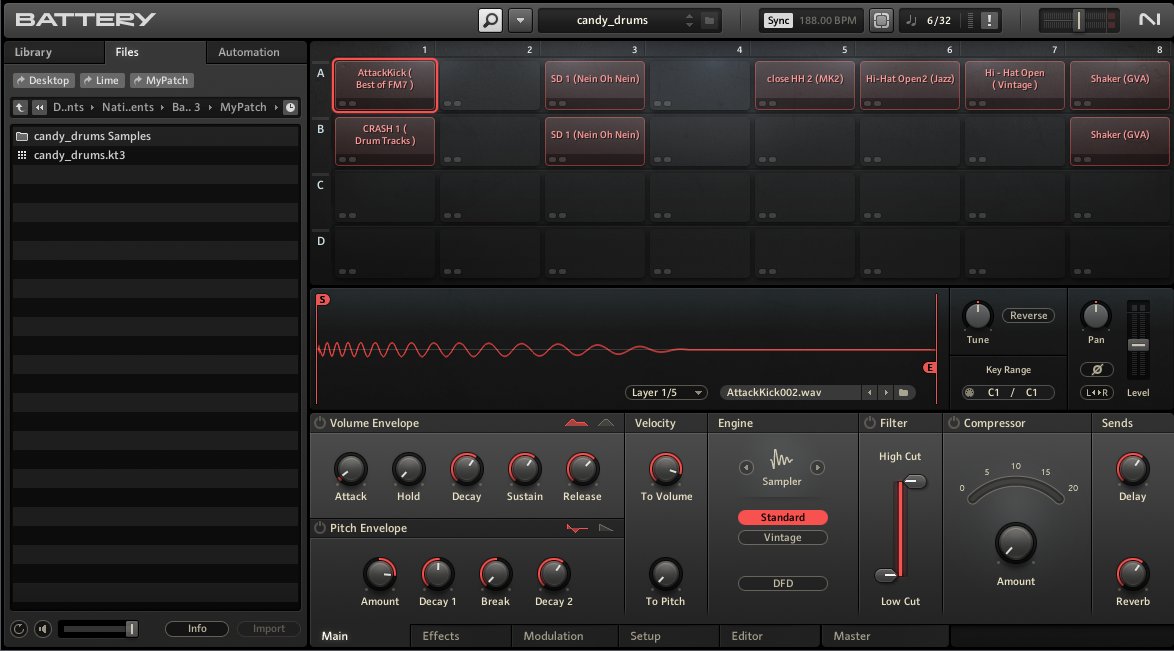
Task: Toggle Pitch Envelope power button
Action: pos(320,527)
